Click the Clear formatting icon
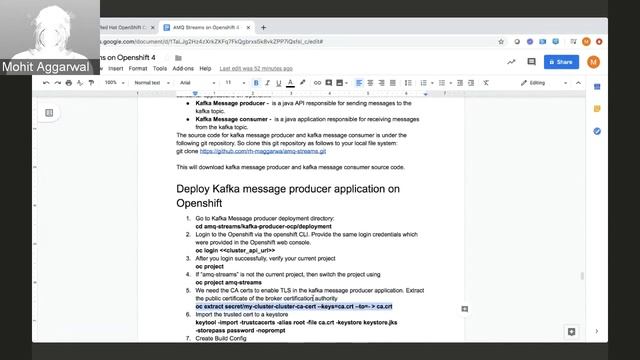This screenshot has height=360, width=640. [486, 83]
